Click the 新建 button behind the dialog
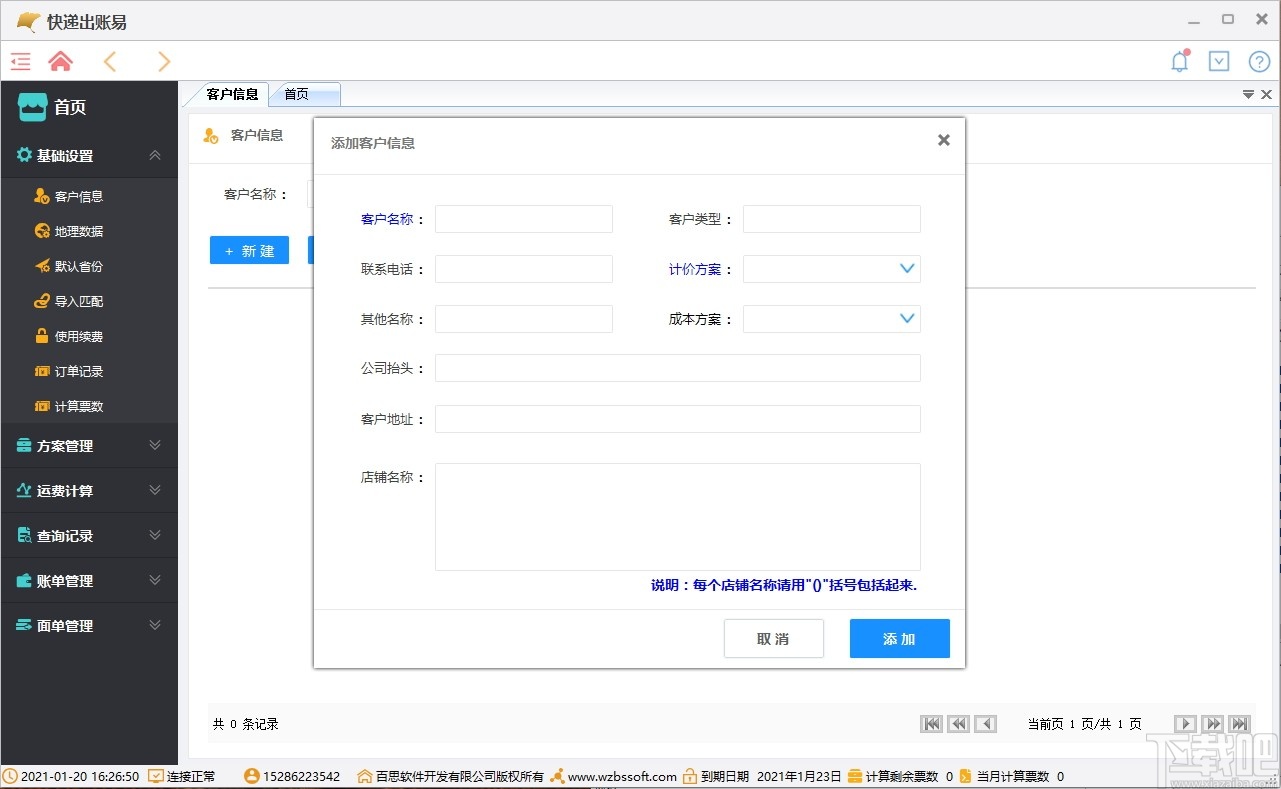Image resolution: width=1281 pixels, height=789 pixels. pyautogui.click(x=249, y=250)
